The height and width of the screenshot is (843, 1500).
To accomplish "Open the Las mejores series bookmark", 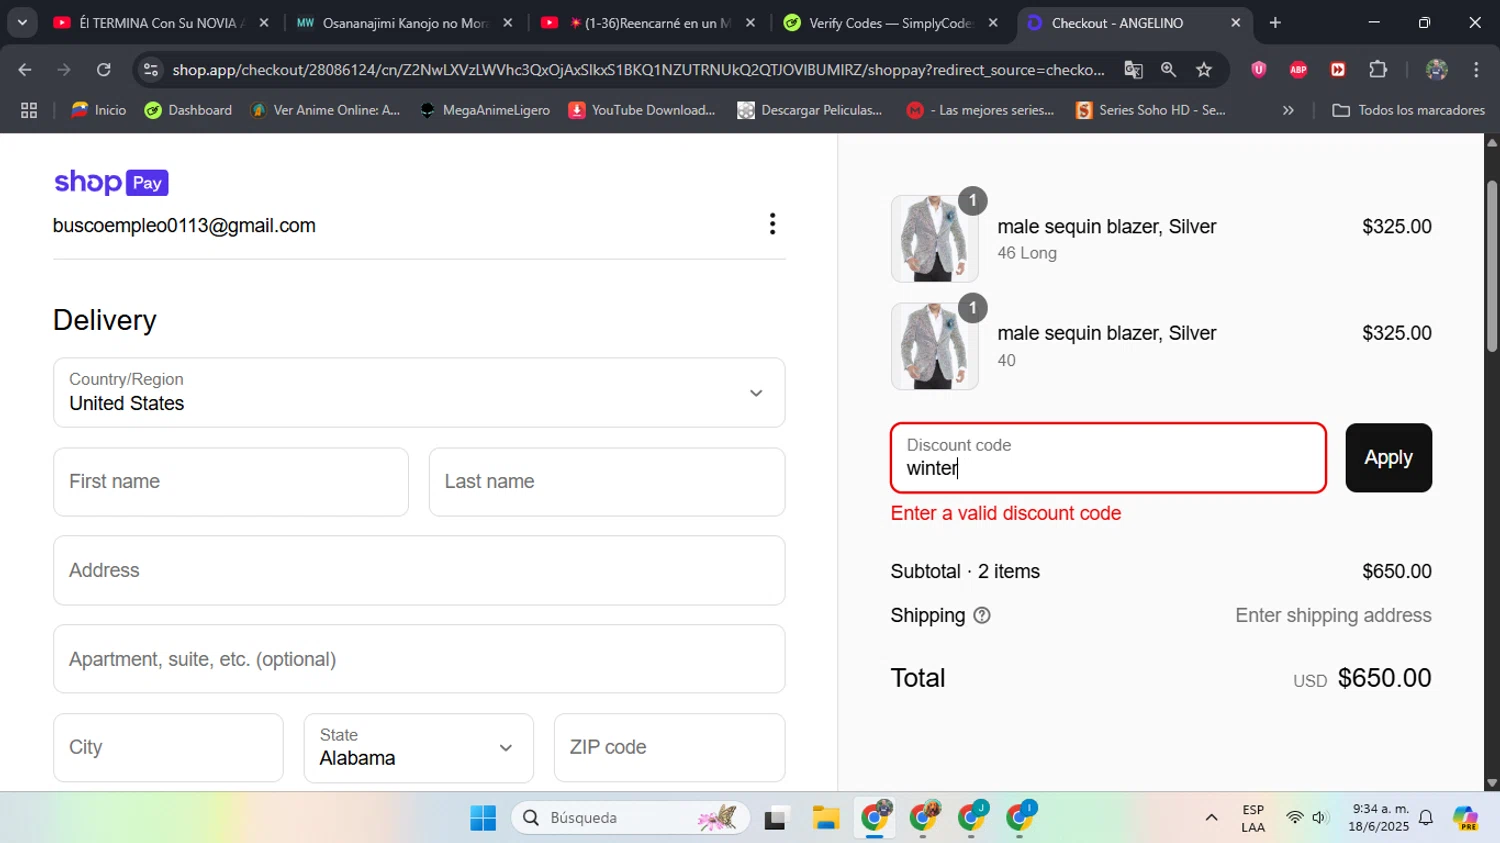I will tap(980, 111).
